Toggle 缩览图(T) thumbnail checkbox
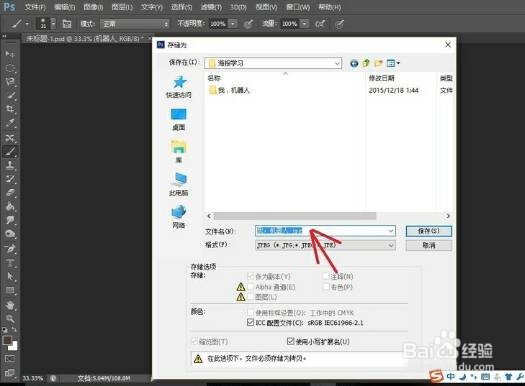Image resolution: width=525 pixels, height=386 pixels. tap(194, 341)
